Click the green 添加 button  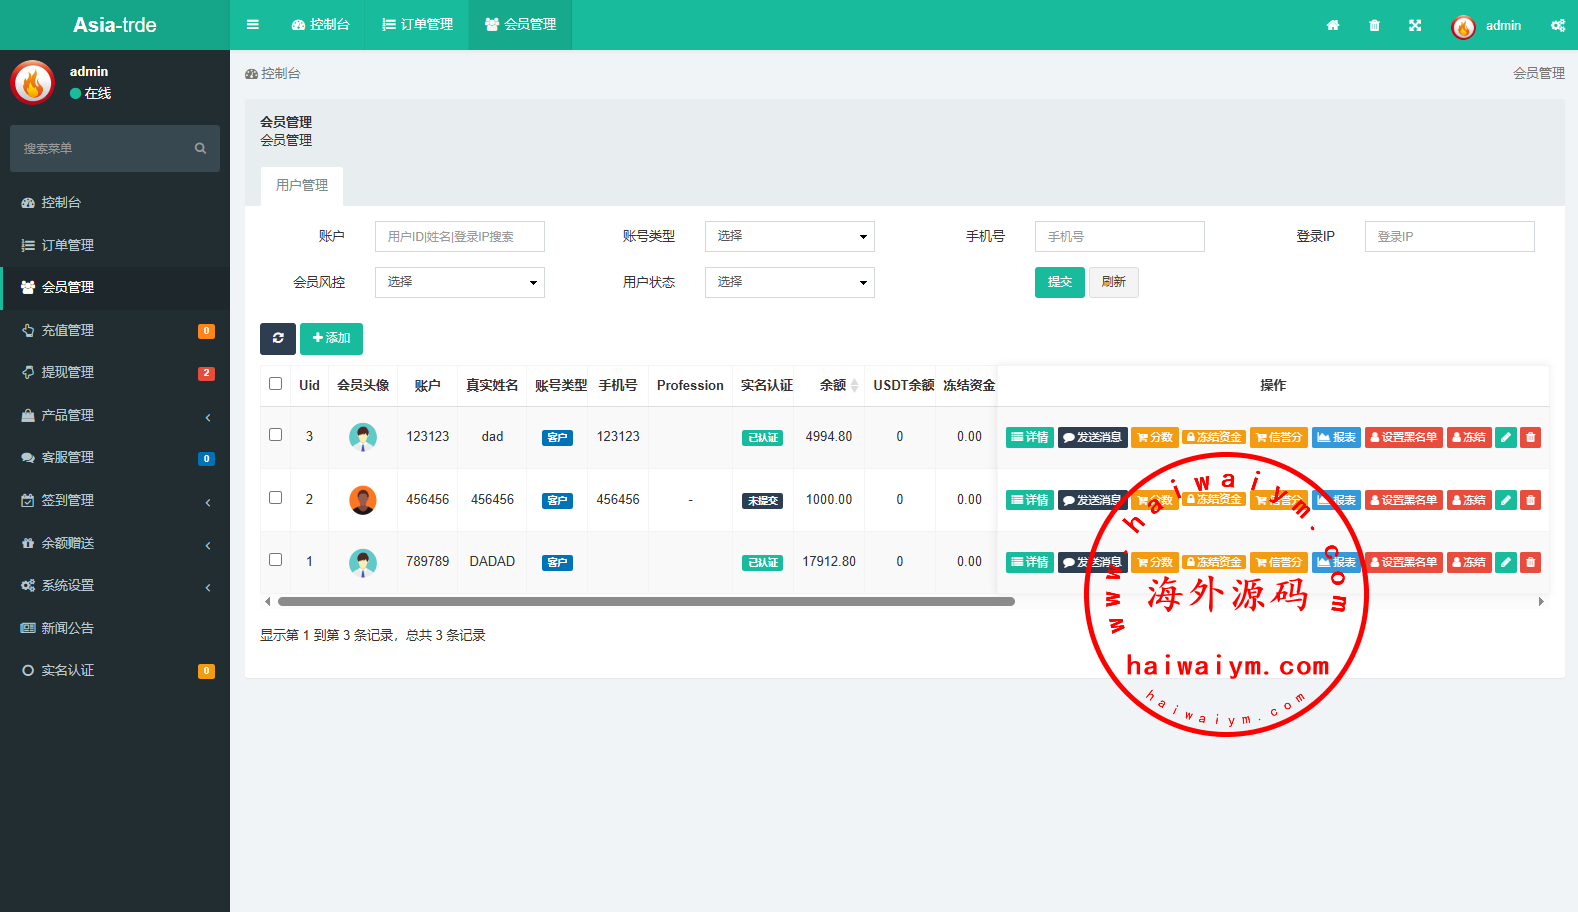point(331,338)
